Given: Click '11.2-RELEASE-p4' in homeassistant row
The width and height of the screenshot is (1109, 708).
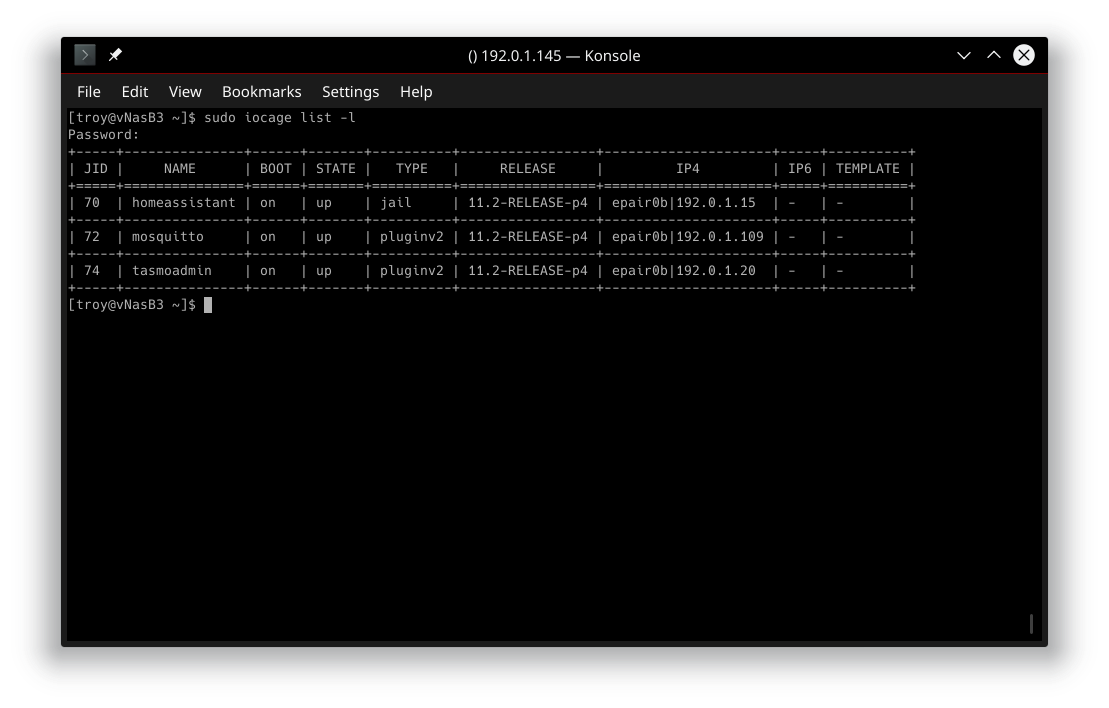Looking at the screenshot, I should point(528,203).
